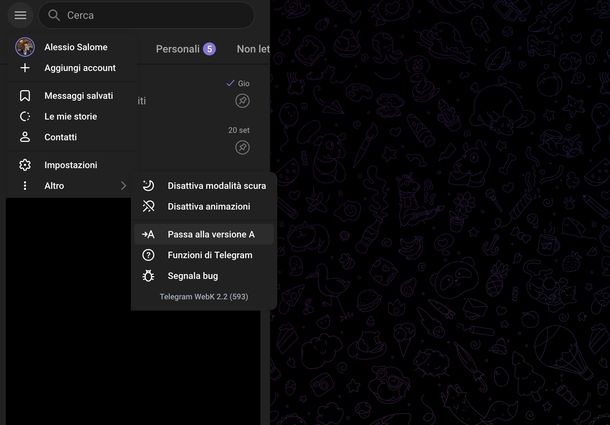This screenshot has width=610, height=425.
Task: Click the Segnala bug icon
Action: click(148, 276)
